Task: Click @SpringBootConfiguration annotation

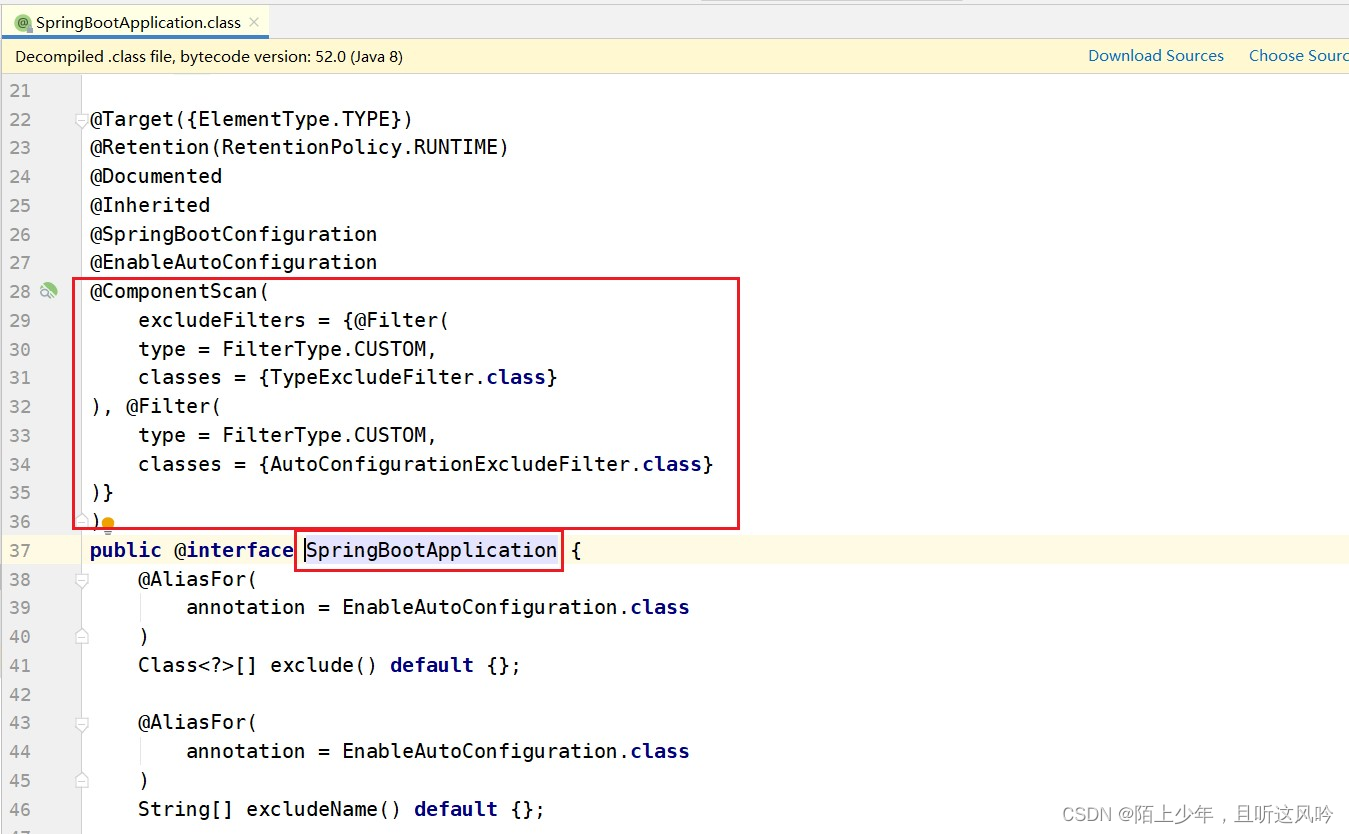Action: coord(233,234)
